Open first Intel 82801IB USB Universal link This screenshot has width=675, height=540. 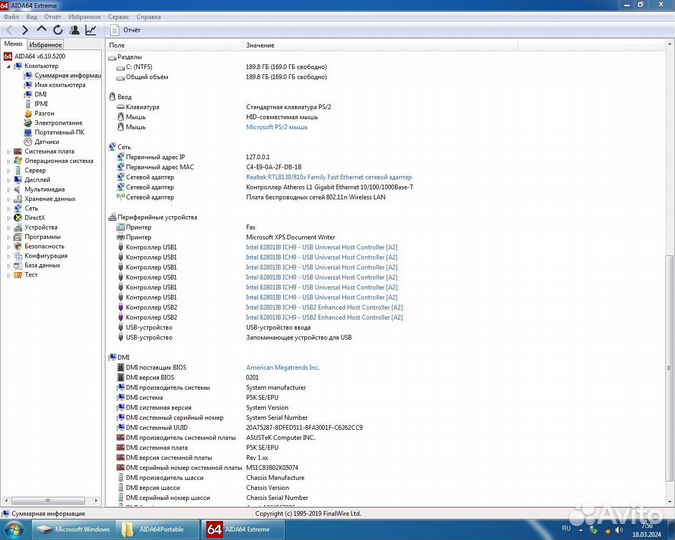click(x=322, y=247)
